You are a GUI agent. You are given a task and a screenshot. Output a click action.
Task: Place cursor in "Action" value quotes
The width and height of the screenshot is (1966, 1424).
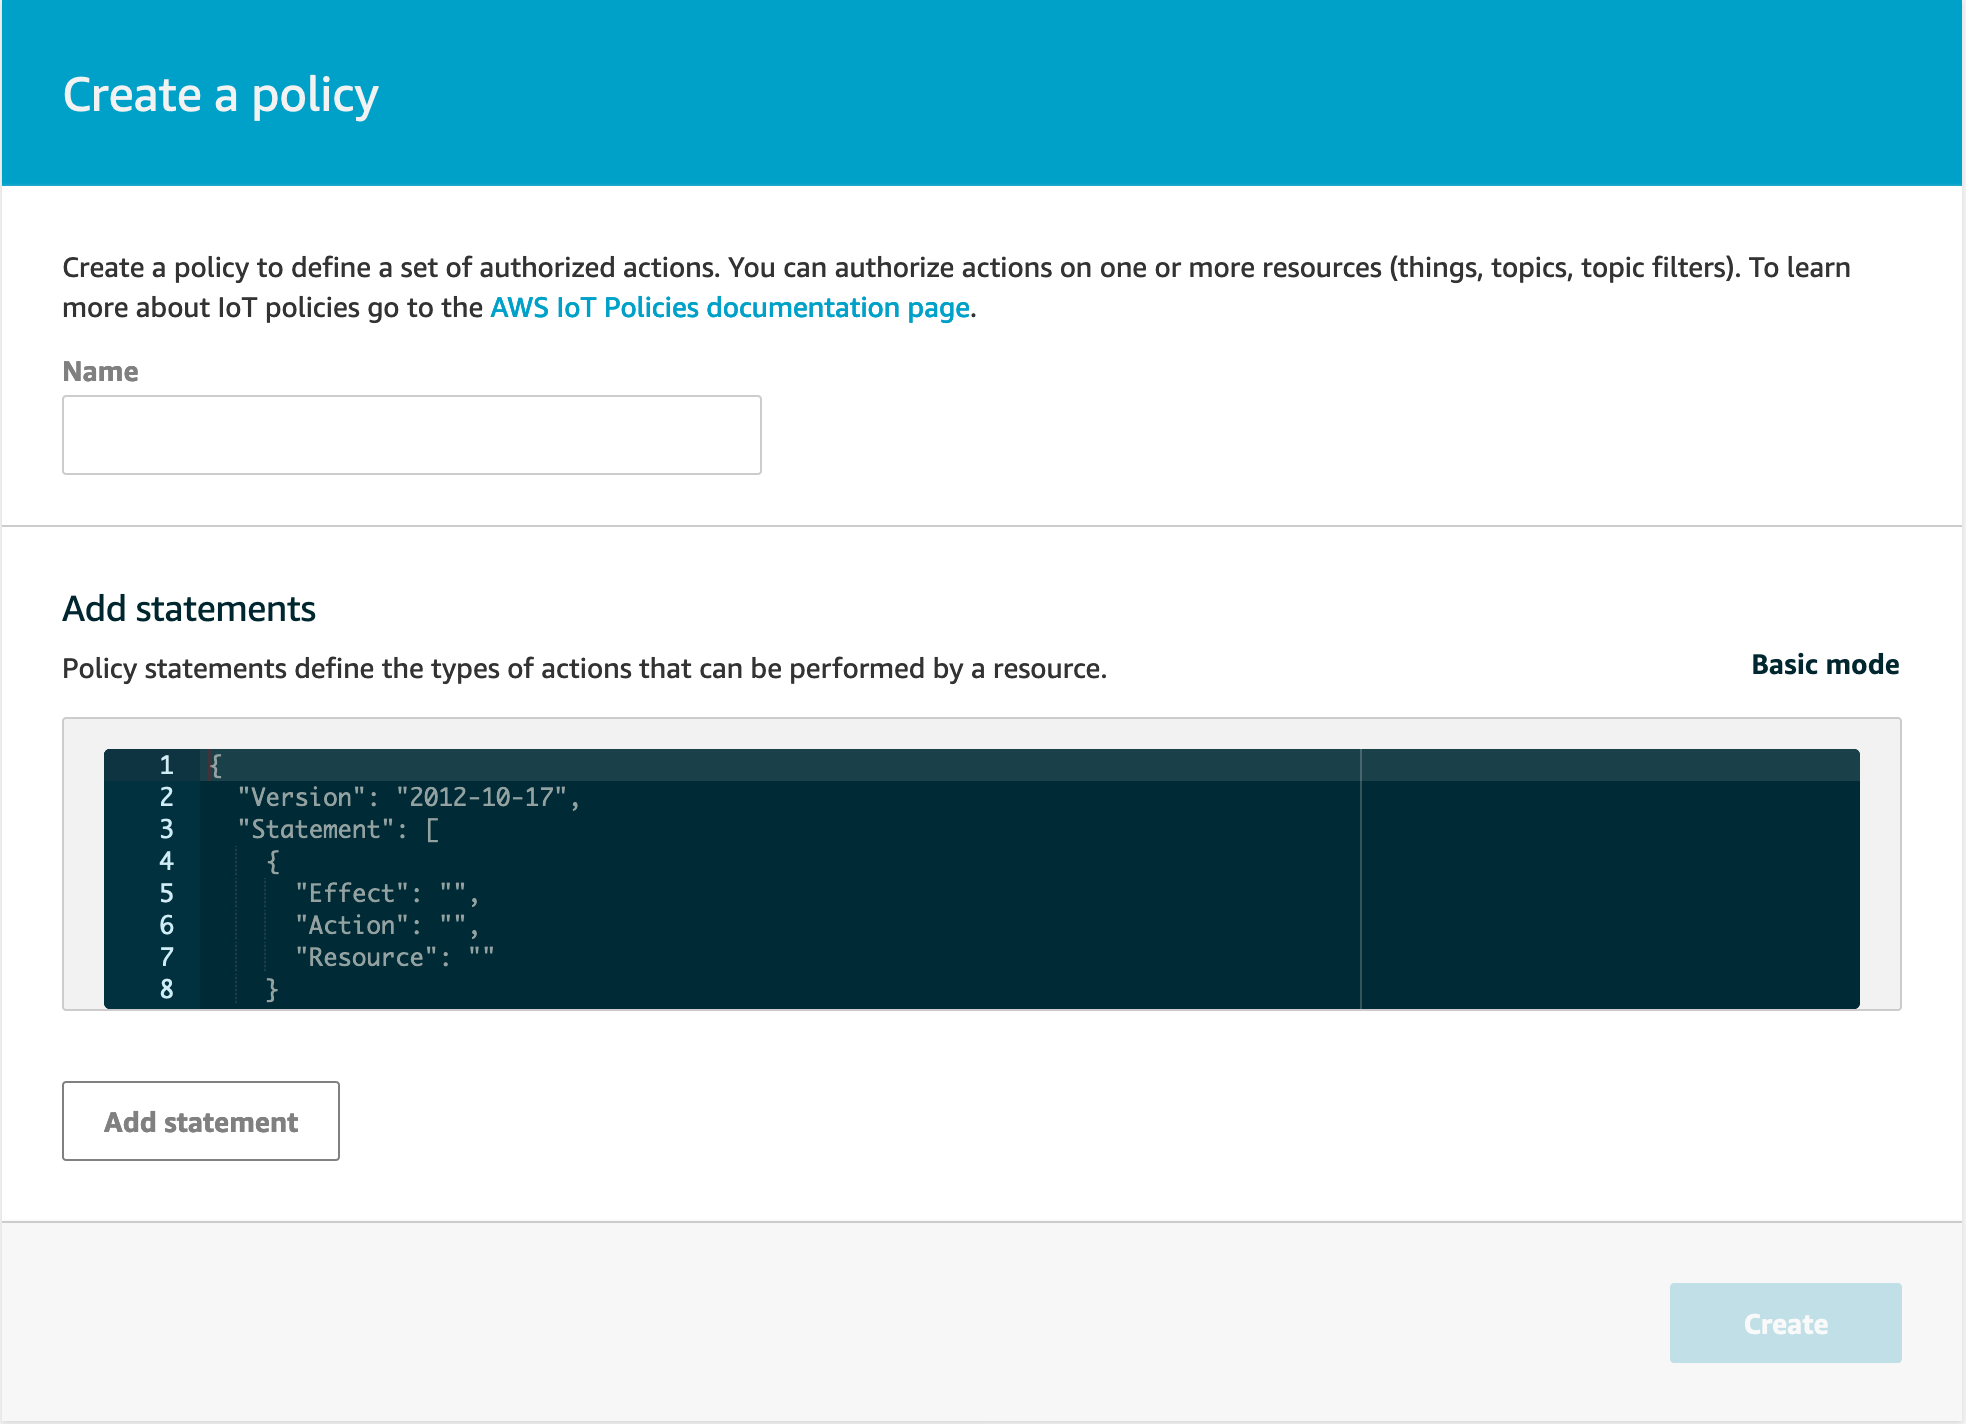(x=453, y=925)
